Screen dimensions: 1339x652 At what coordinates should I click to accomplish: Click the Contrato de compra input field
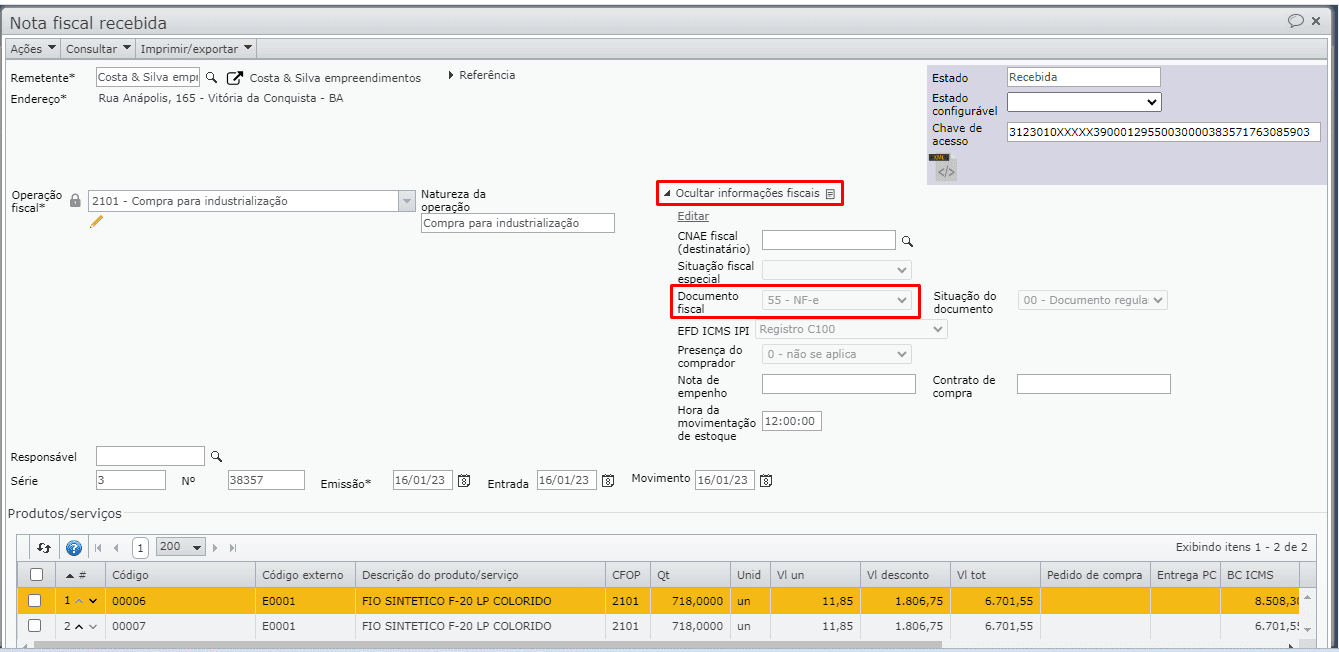(x=1093, y=384)
